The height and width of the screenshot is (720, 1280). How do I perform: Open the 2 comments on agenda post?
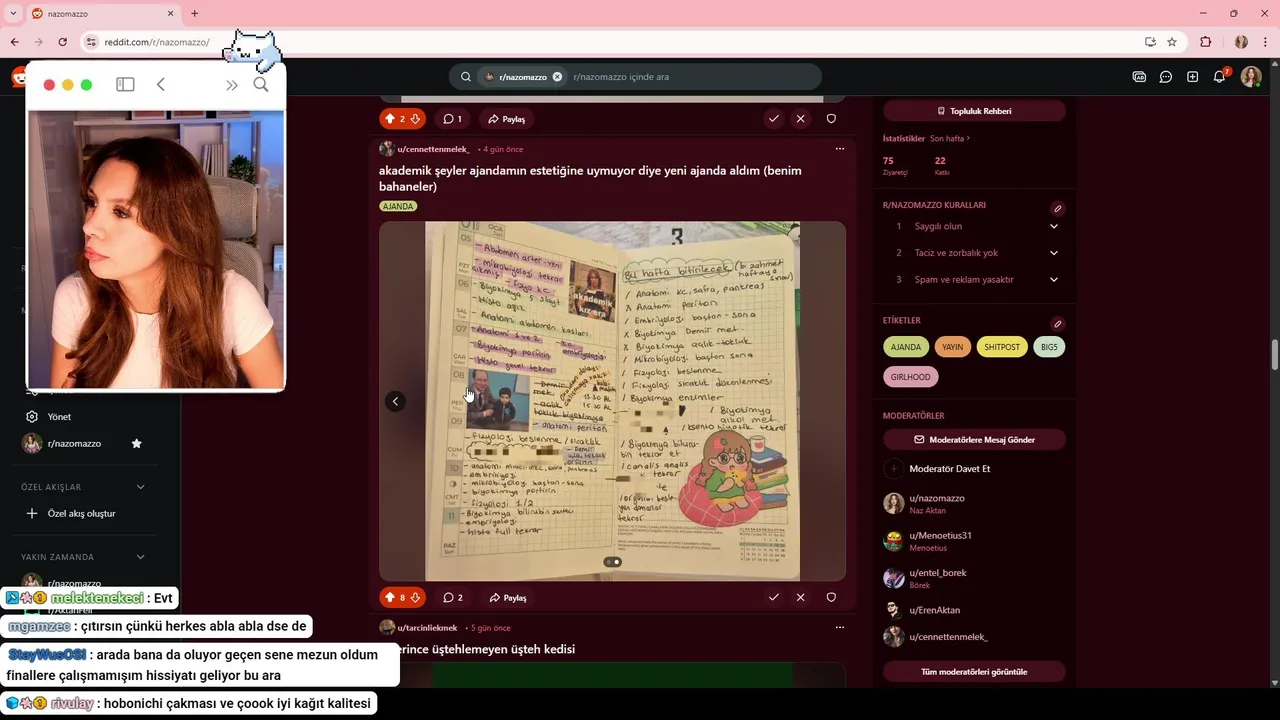[453, 597]
